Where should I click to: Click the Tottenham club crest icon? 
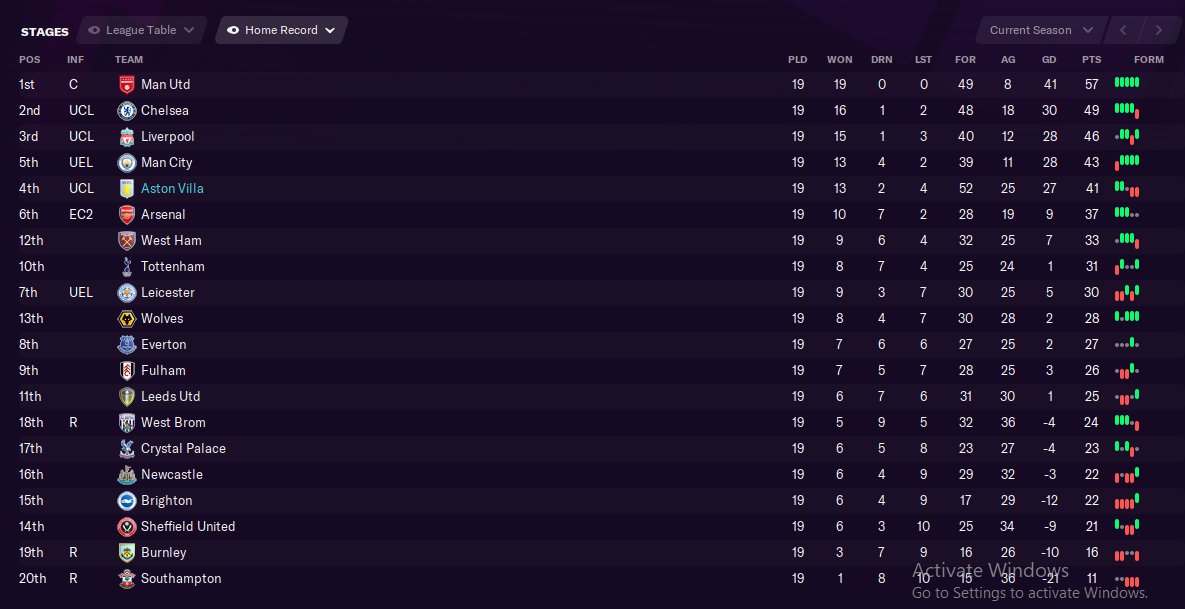(x=127, y=267)
